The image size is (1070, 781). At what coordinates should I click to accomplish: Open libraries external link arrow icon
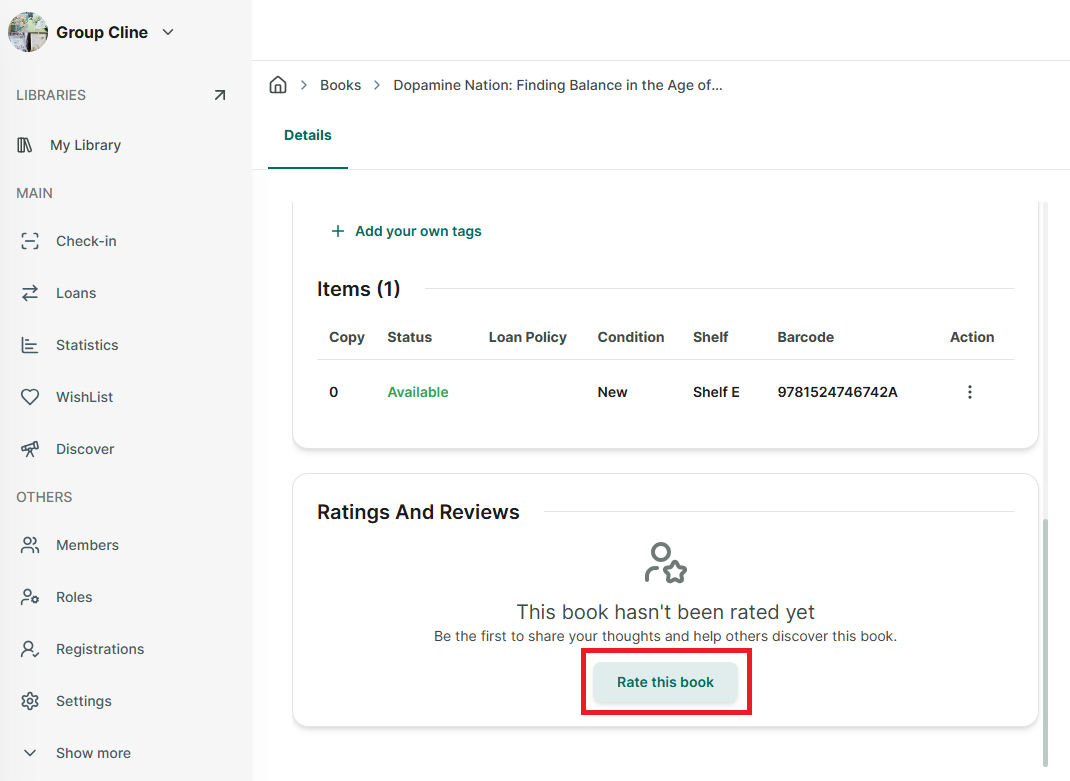coord(220,95)
